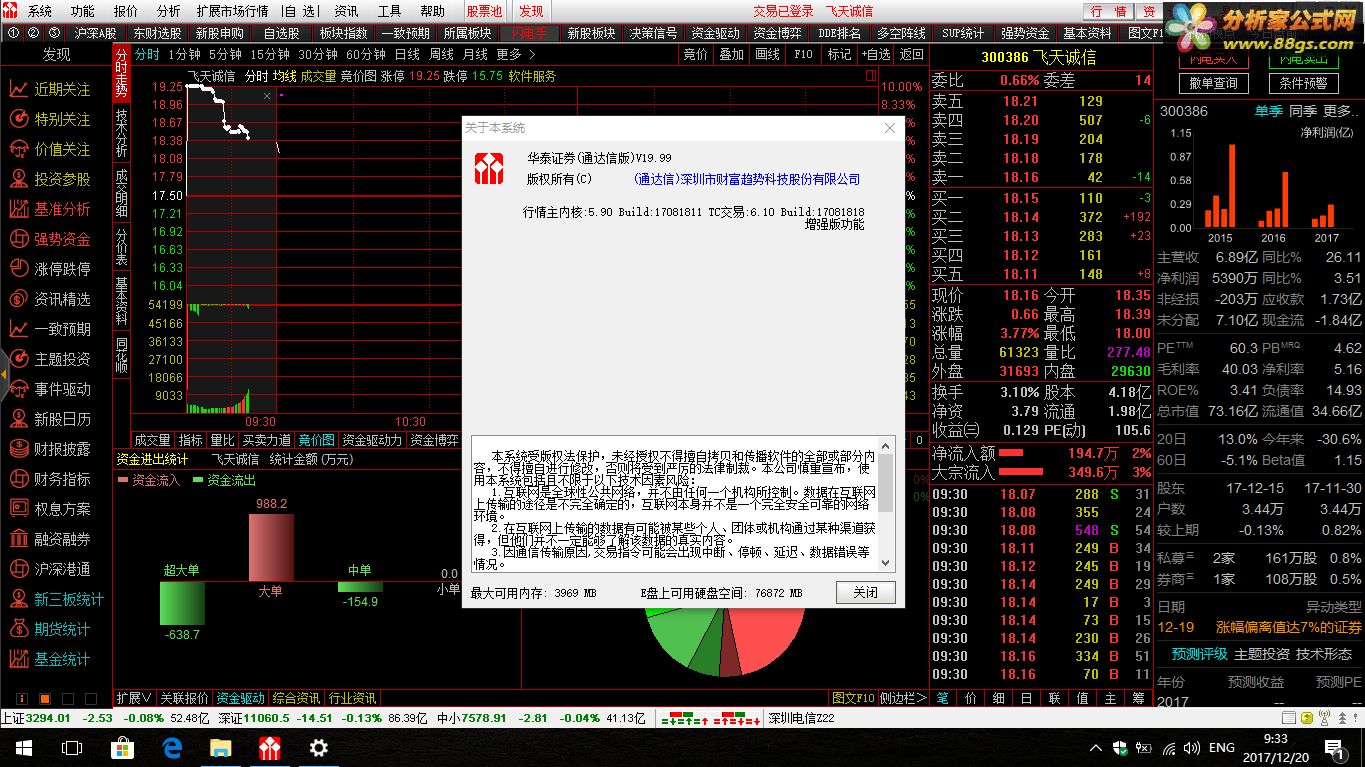Open the ENG input language indicator

(x=1222, y=747)
